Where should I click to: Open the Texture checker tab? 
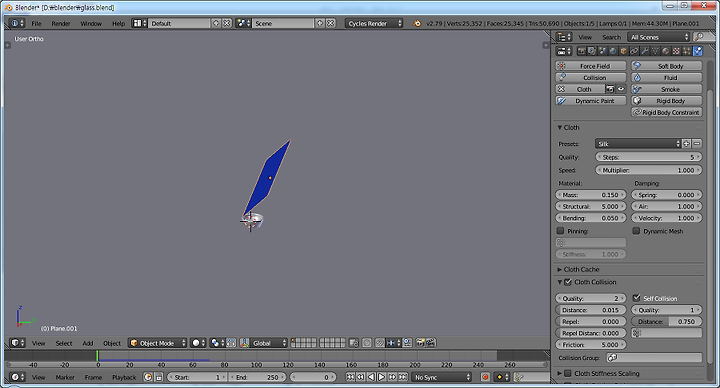click(x=676, y=51)
